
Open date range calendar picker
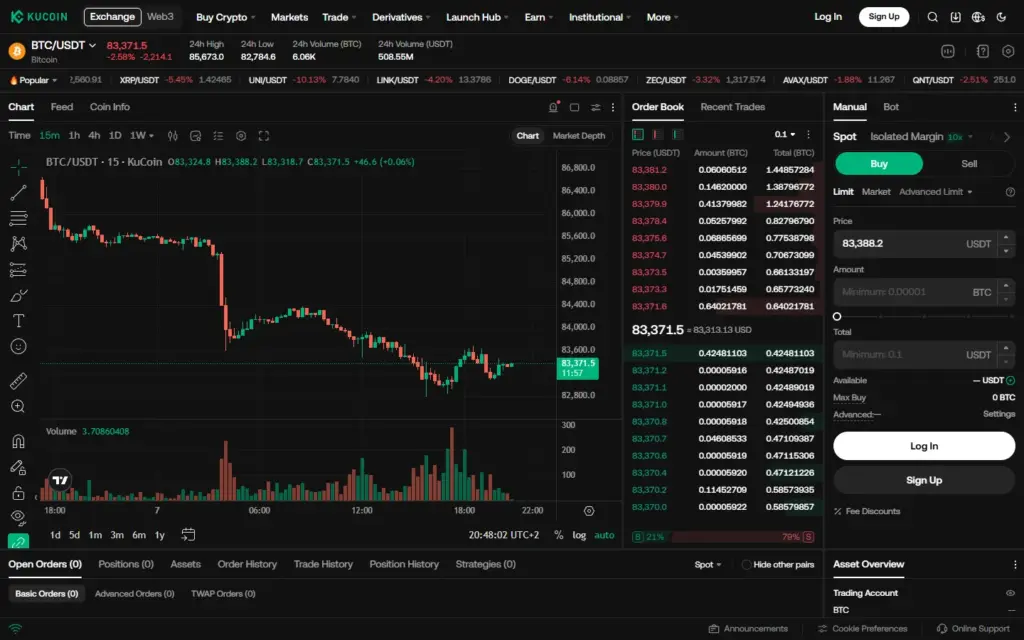coord(188,535)
